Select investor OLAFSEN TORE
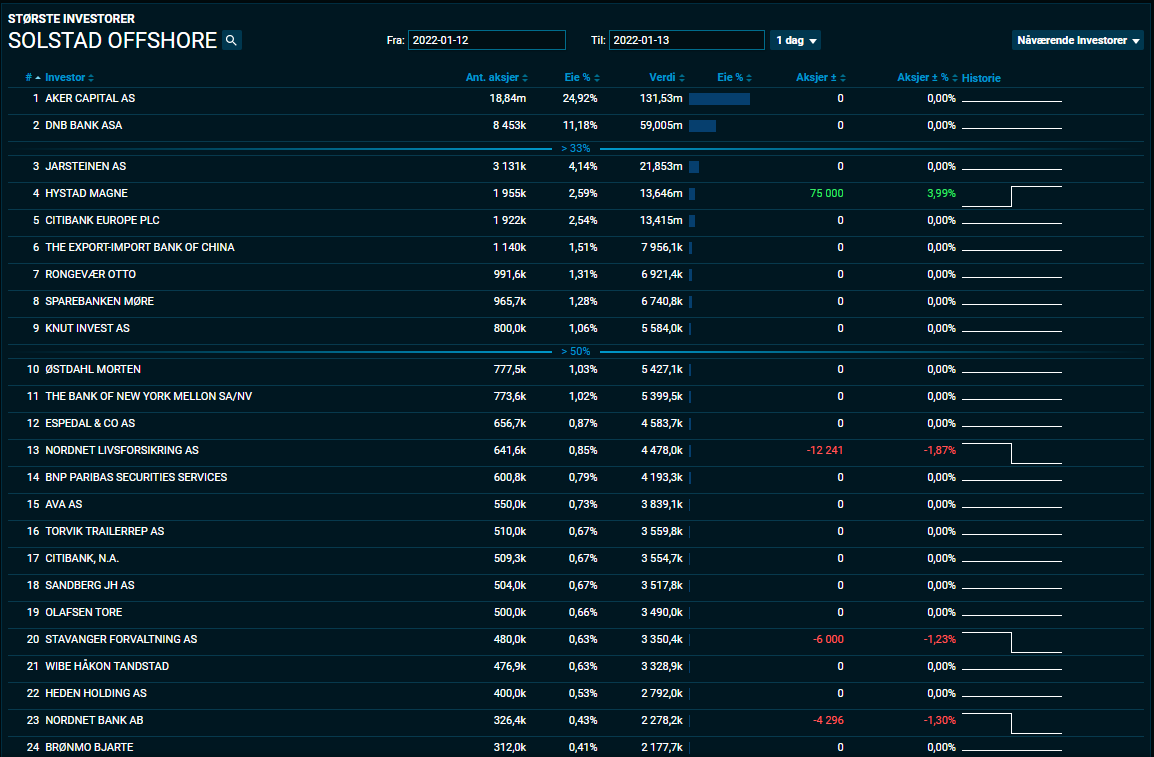This screenshot has height=757, width=1154. pos(83,613)
